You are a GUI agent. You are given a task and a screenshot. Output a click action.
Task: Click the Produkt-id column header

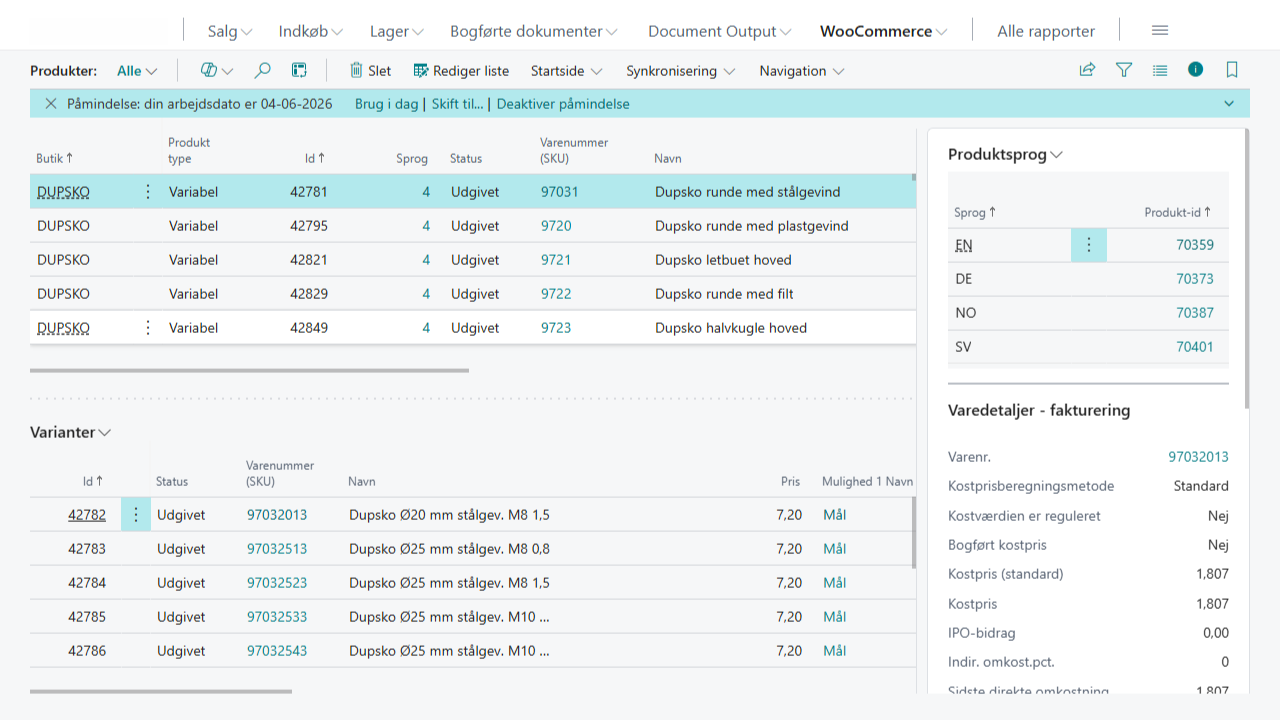click(1178, 212)
